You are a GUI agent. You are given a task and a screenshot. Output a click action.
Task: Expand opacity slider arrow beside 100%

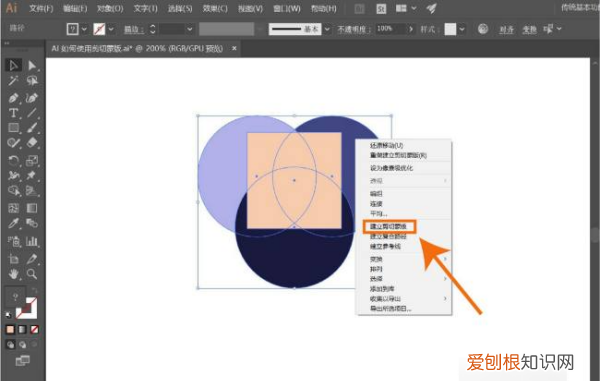(411, 29)
